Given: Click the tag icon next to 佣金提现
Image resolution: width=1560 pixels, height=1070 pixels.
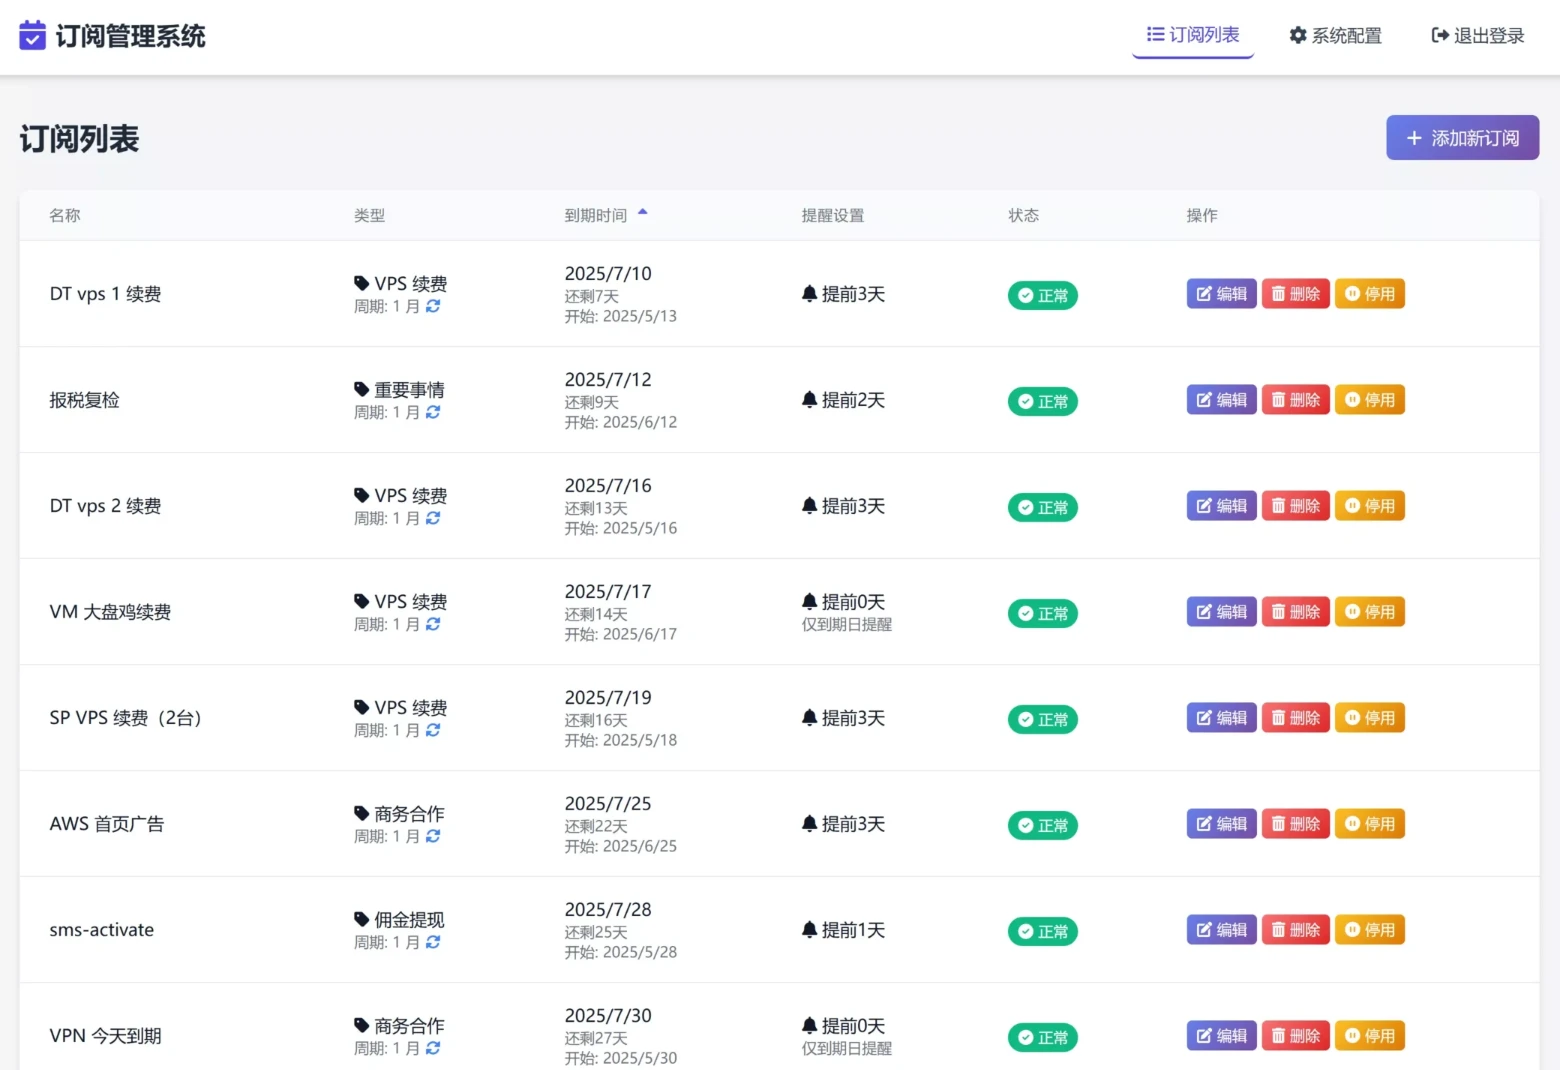Looking at the screenshot, I should (x=361, y=919).
